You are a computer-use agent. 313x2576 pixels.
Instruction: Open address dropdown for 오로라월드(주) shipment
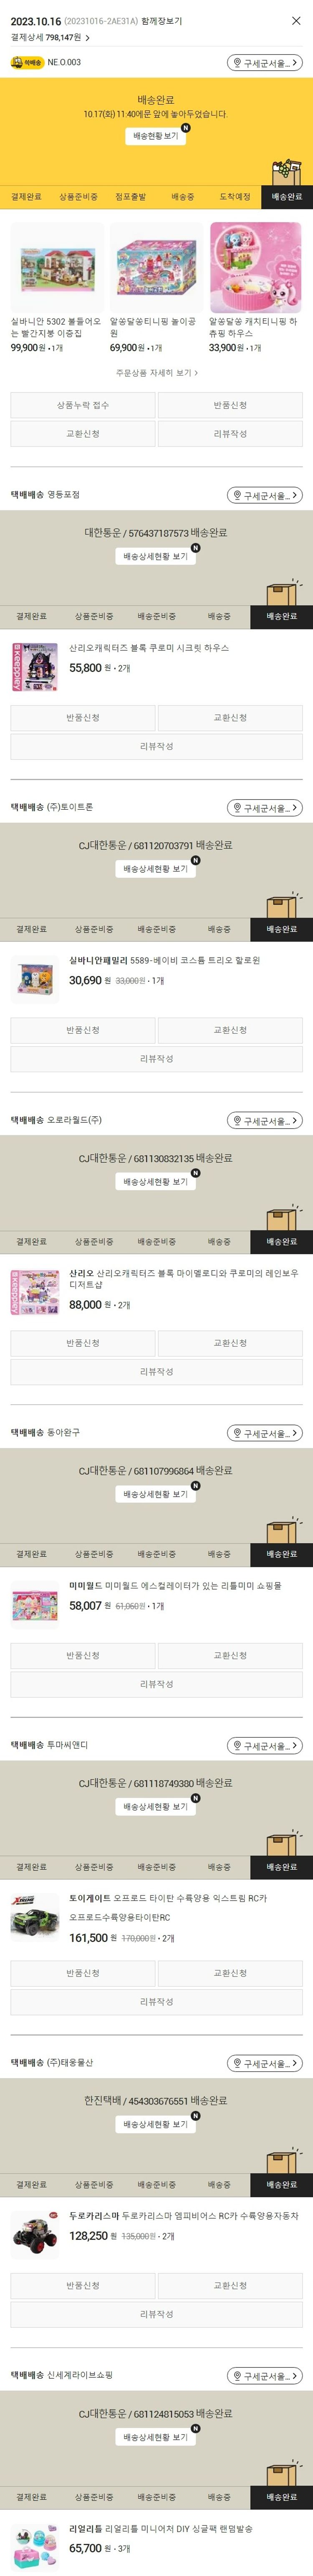click(x=264, y=1120)
